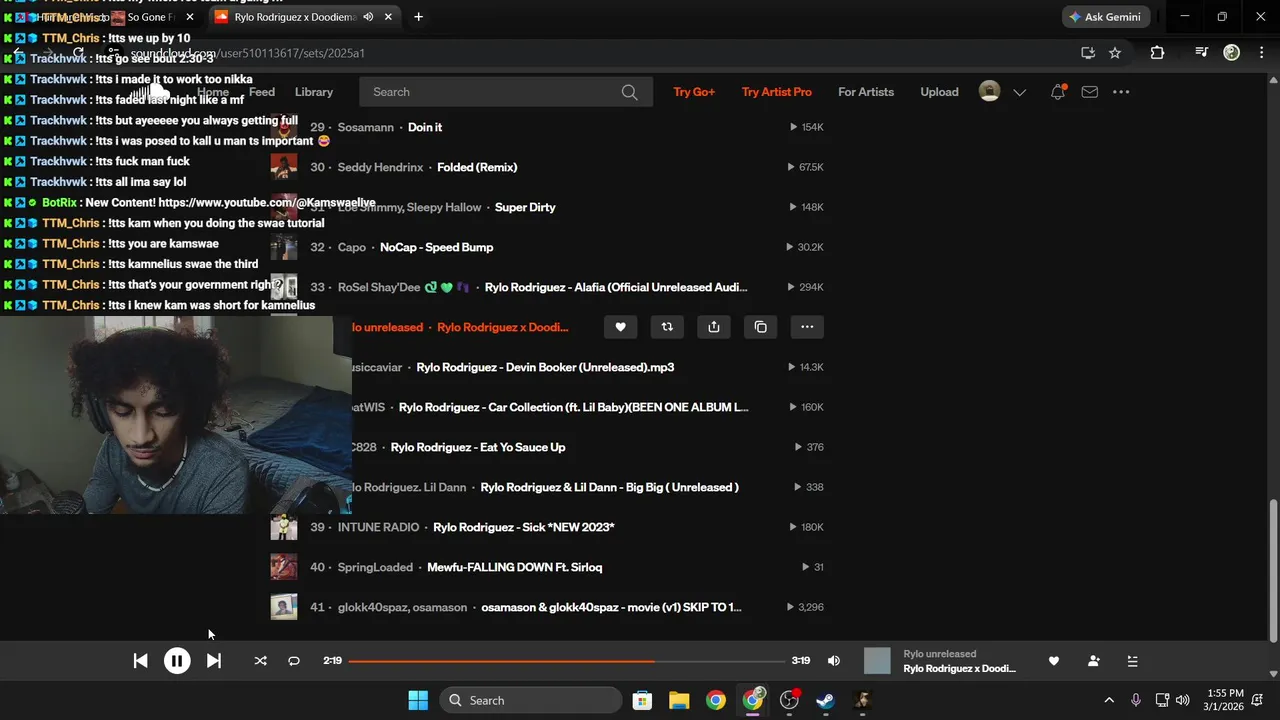Image resolution: width=1280 pixels, height=720 pixels.
Task: Play Rylo Rodriguez - Alafia track
Action: (x=616, y=287)
